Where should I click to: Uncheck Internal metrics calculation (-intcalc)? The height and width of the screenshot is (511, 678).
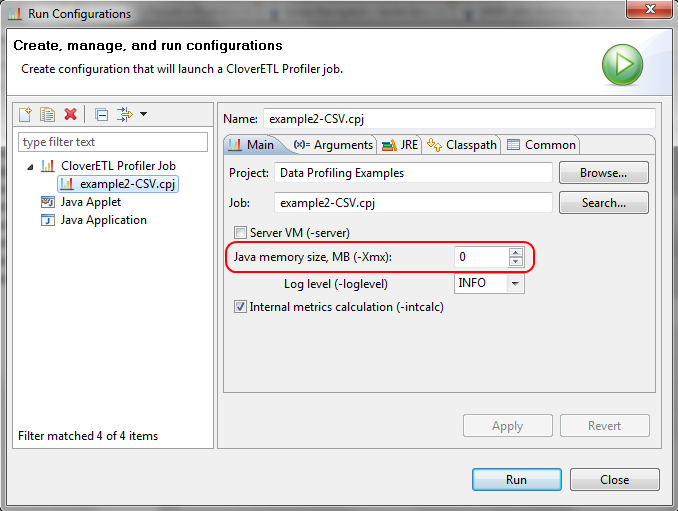click(240, 307)
